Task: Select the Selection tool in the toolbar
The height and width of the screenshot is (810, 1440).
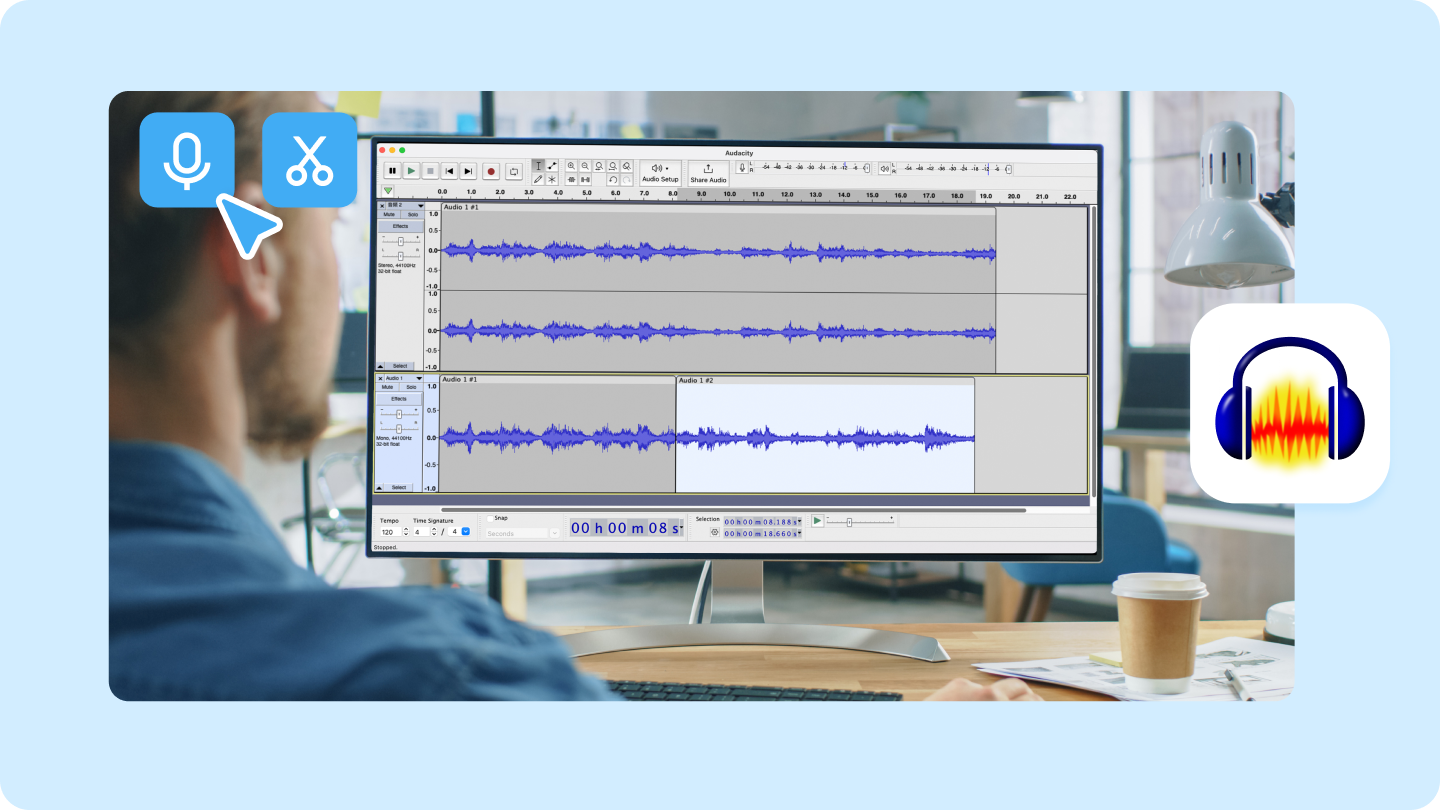Action: (x=538, y=165)
